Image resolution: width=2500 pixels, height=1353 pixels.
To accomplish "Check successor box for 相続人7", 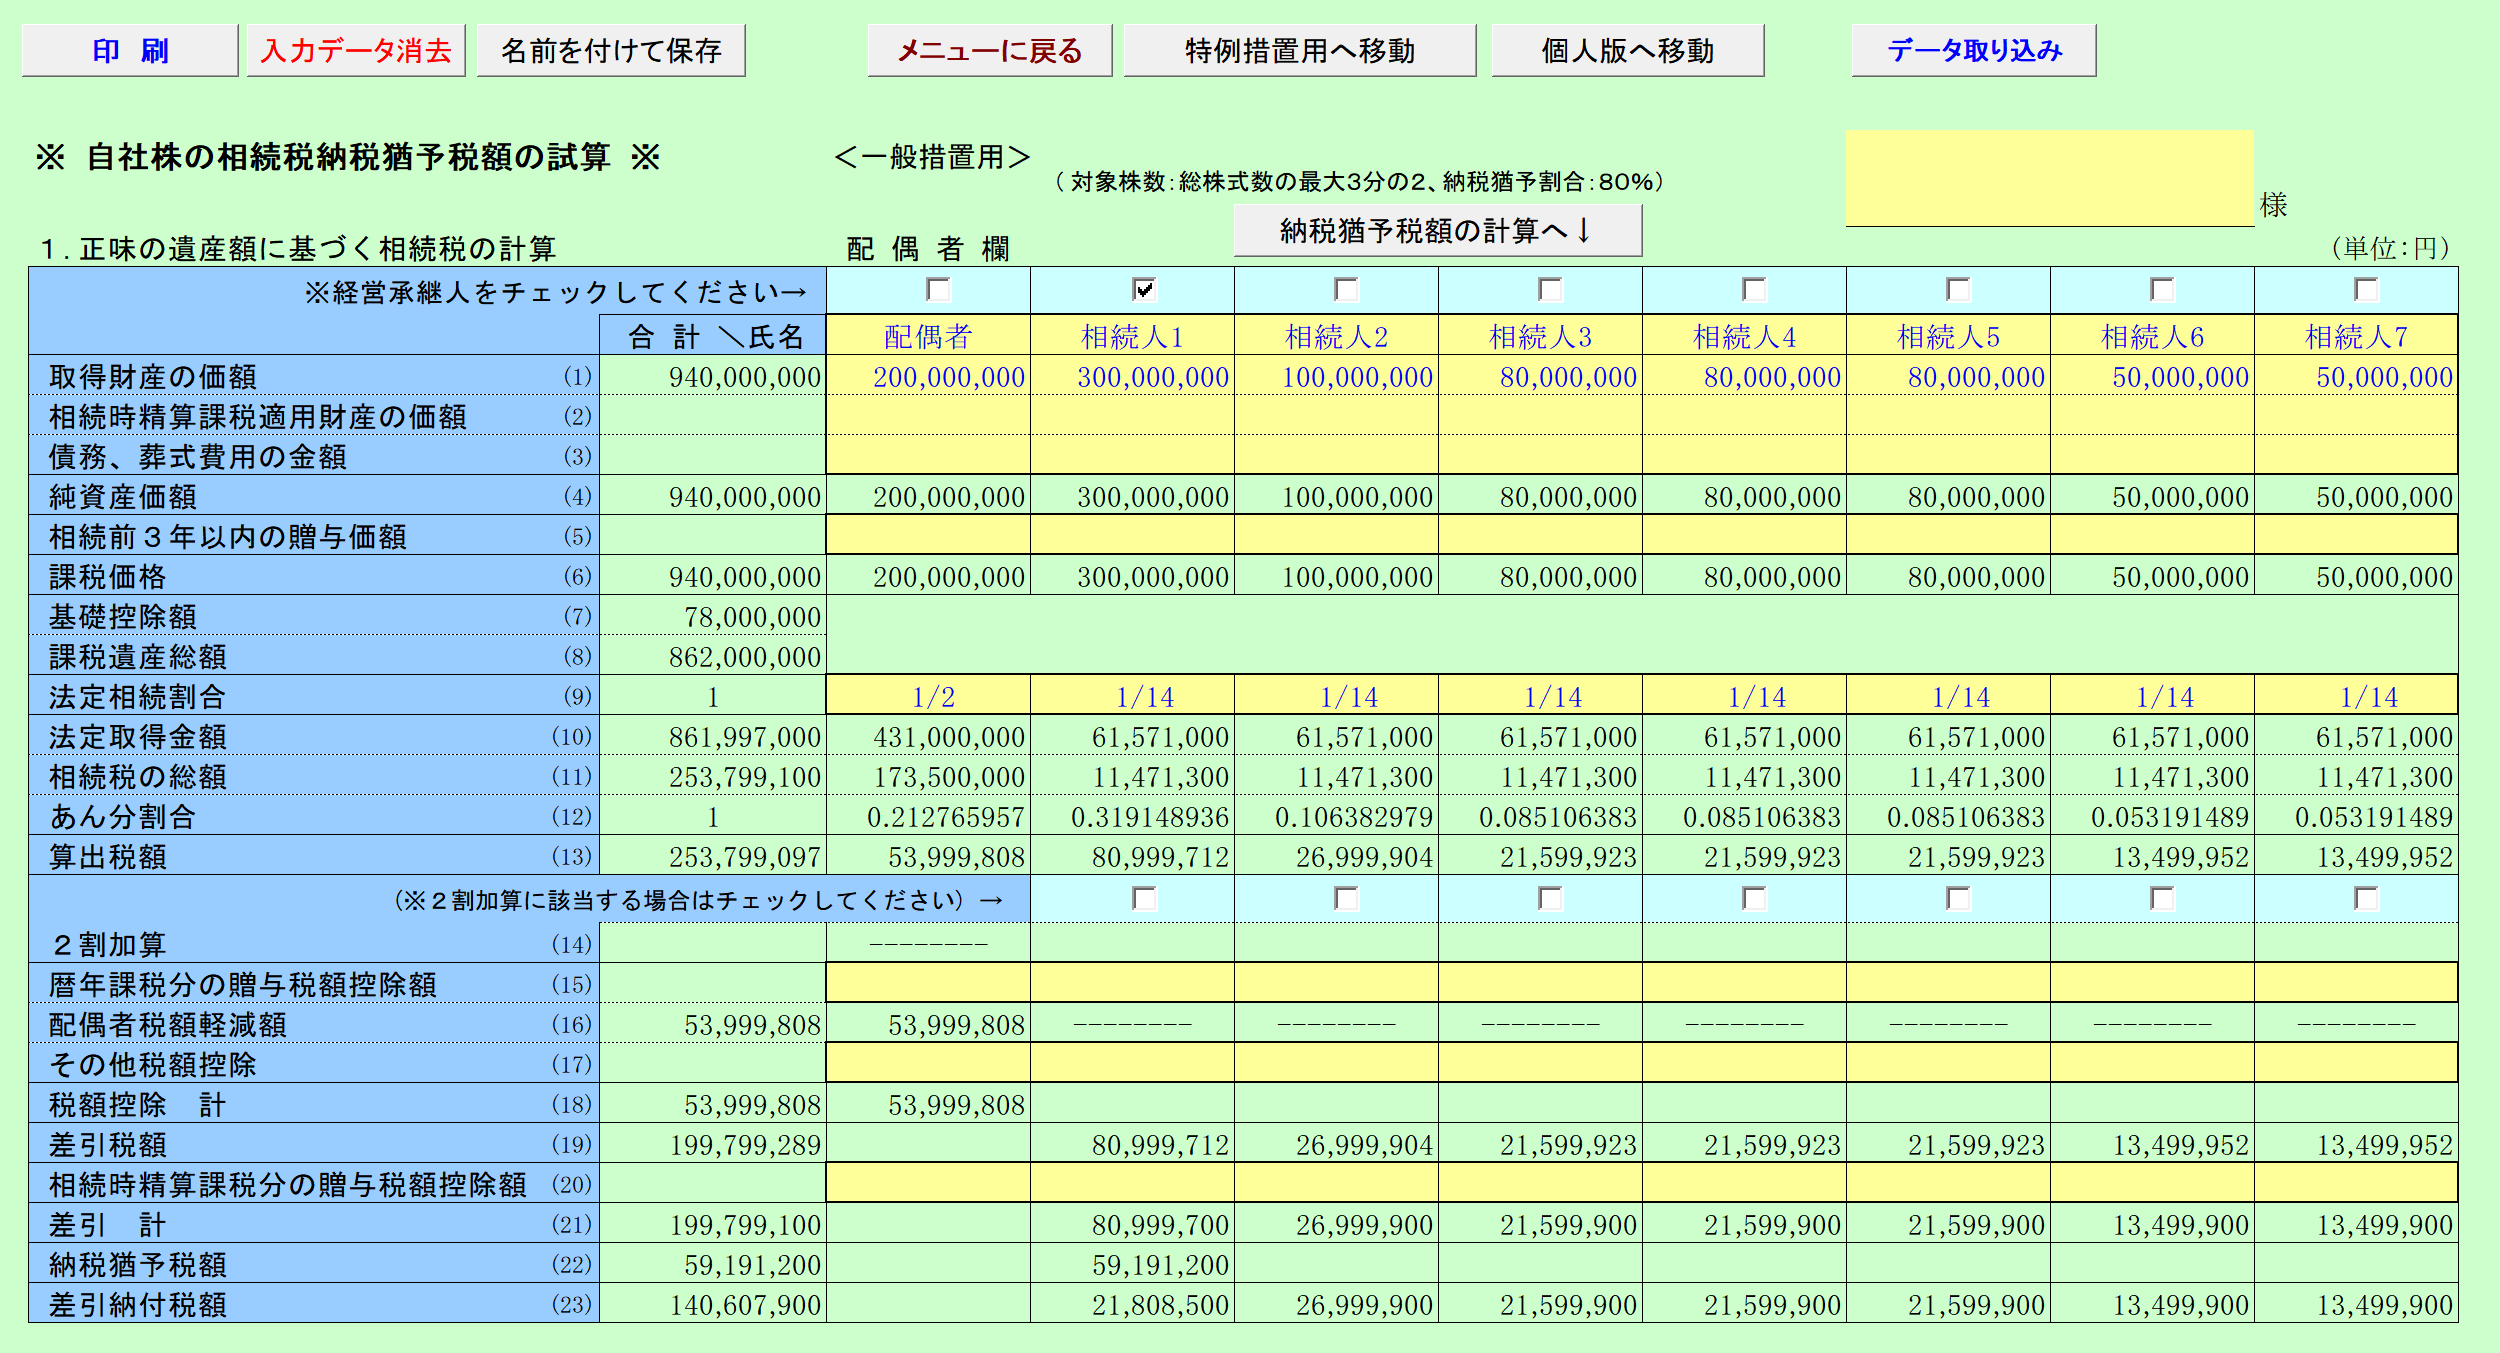I will (x=2367, y=290).
